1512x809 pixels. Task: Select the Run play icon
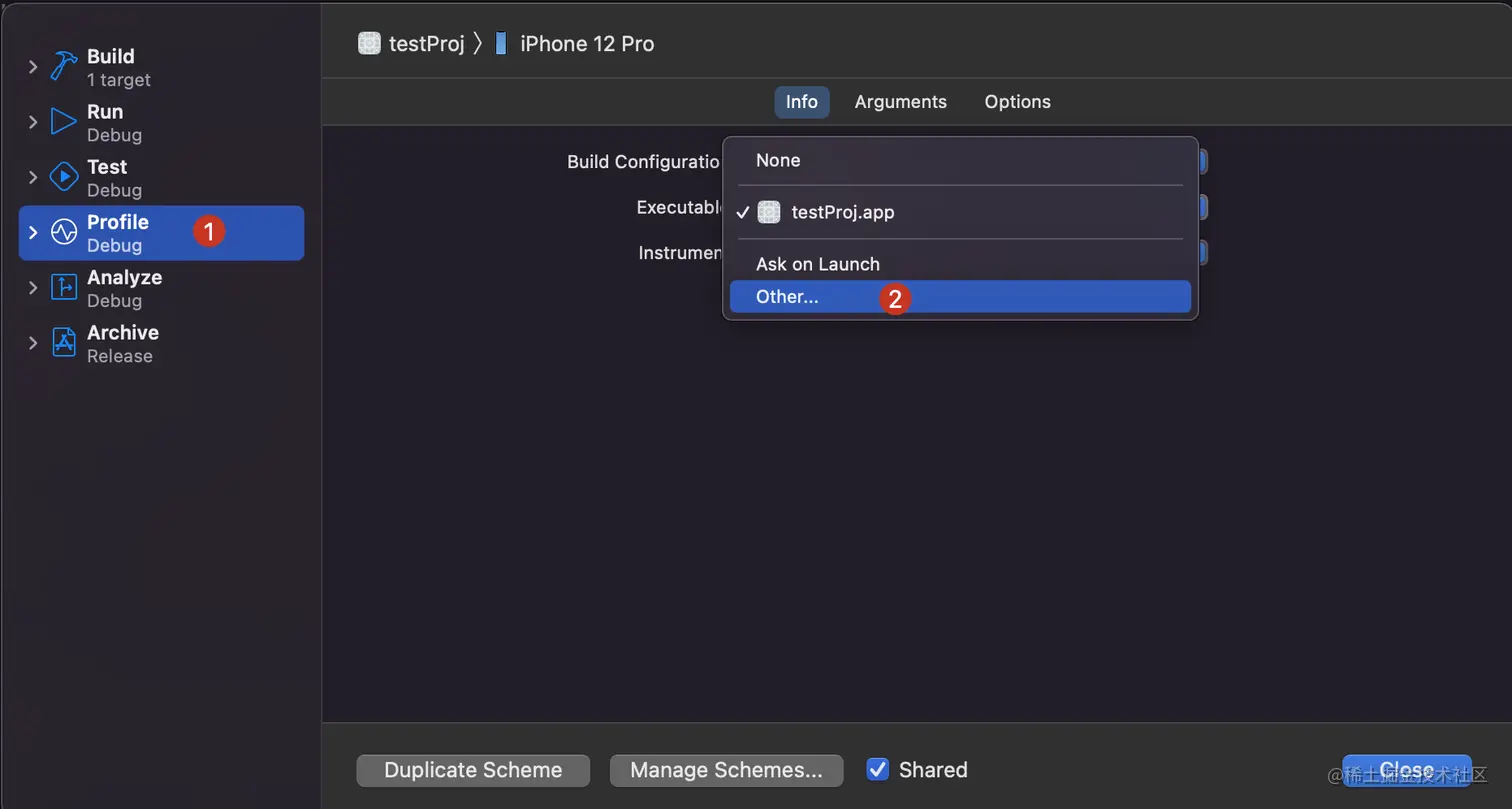click(x=64, y=122)
